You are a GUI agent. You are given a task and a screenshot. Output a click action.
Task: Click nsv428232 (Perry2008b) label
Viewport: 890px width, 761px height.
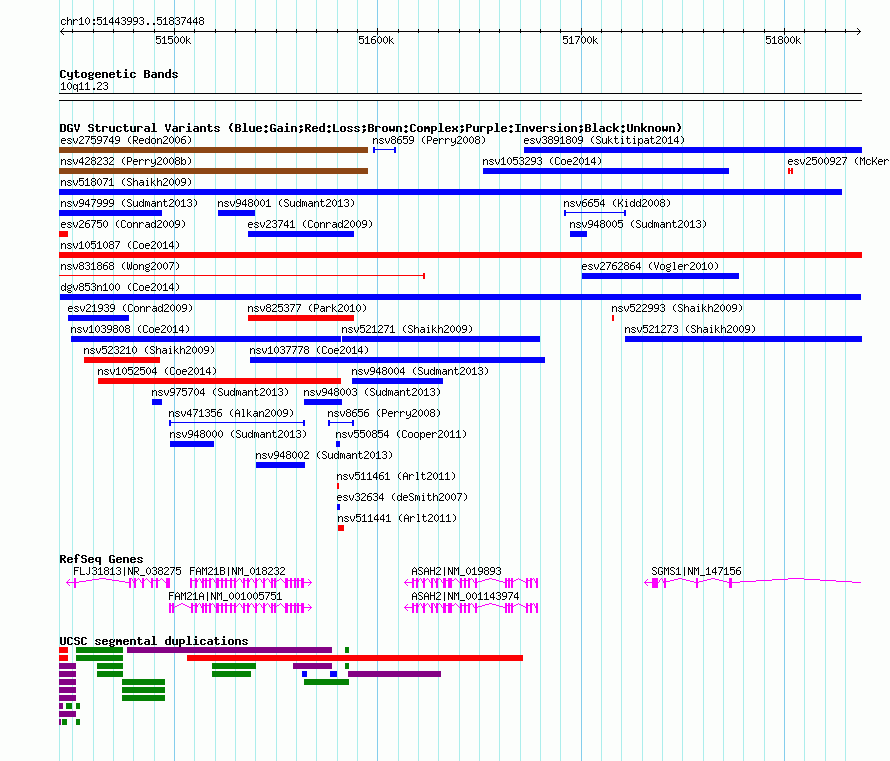126,161
